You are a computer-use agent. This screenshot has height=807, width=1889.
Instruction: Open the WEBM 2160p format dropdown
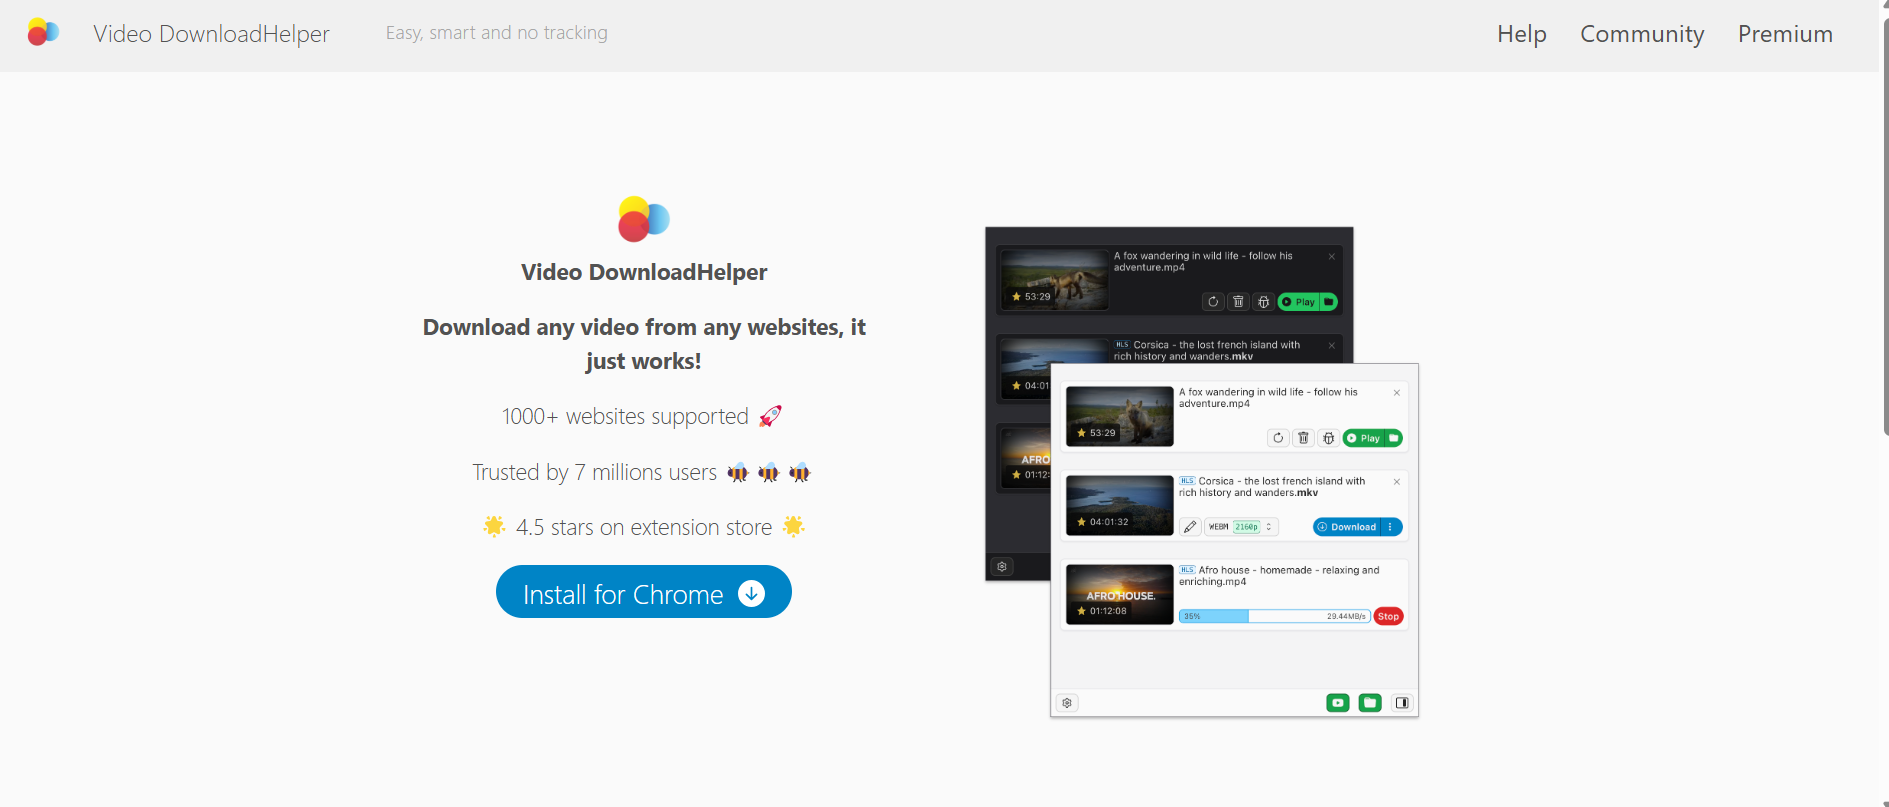click(1241, 527)
